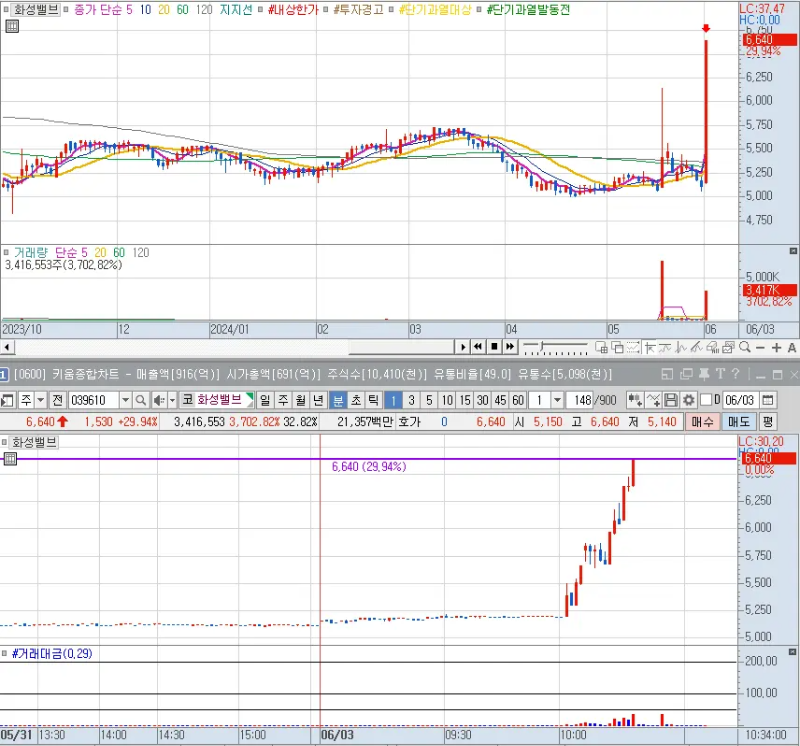Toggle the 1-minute interval button
Image resolution: width=800 pixels, height=746 pixels.
(x=393, y=400)
